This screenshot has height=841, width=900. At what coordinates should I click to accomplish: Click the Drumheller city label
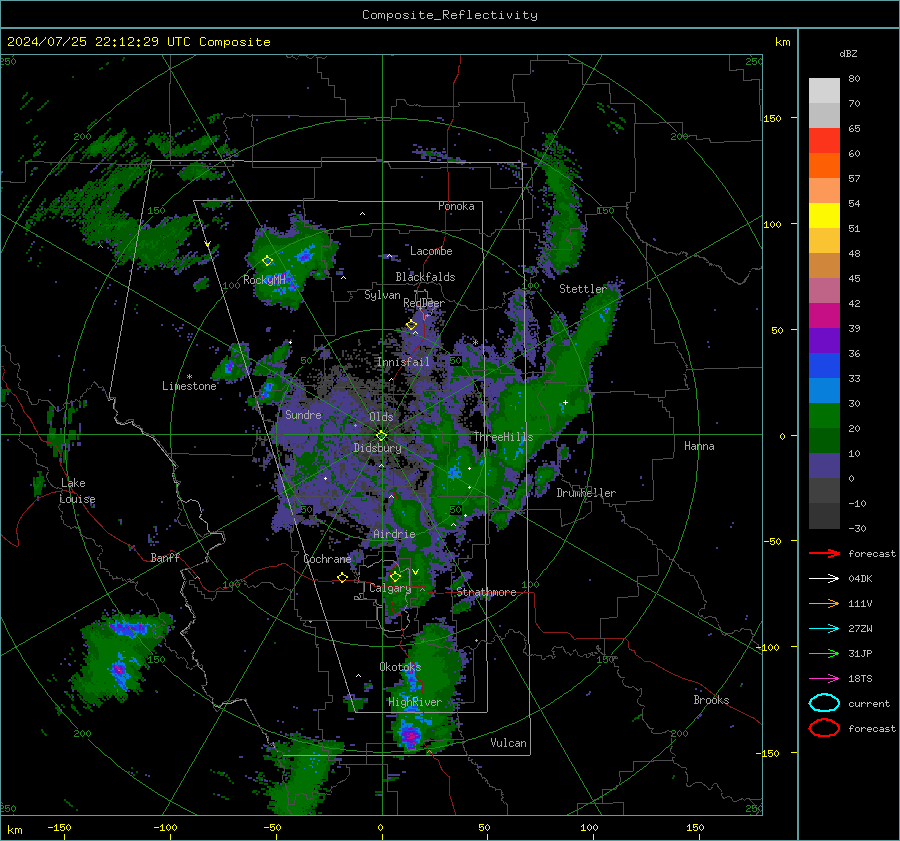click(x=586, y=493)
